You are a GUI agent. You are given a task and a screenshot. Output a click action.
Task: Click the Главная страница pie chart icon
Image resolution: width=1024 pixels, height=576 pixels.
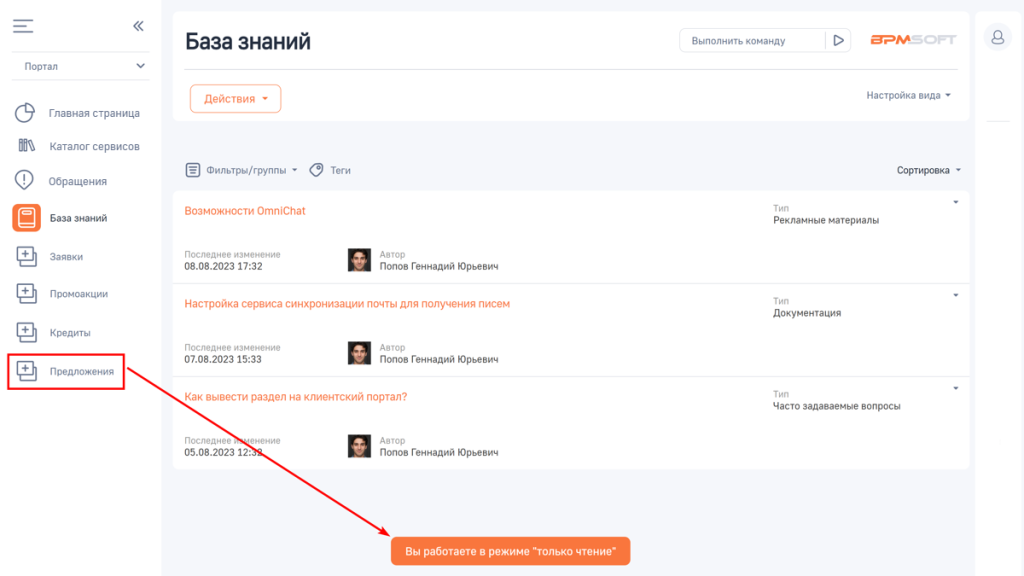(26, 113)
